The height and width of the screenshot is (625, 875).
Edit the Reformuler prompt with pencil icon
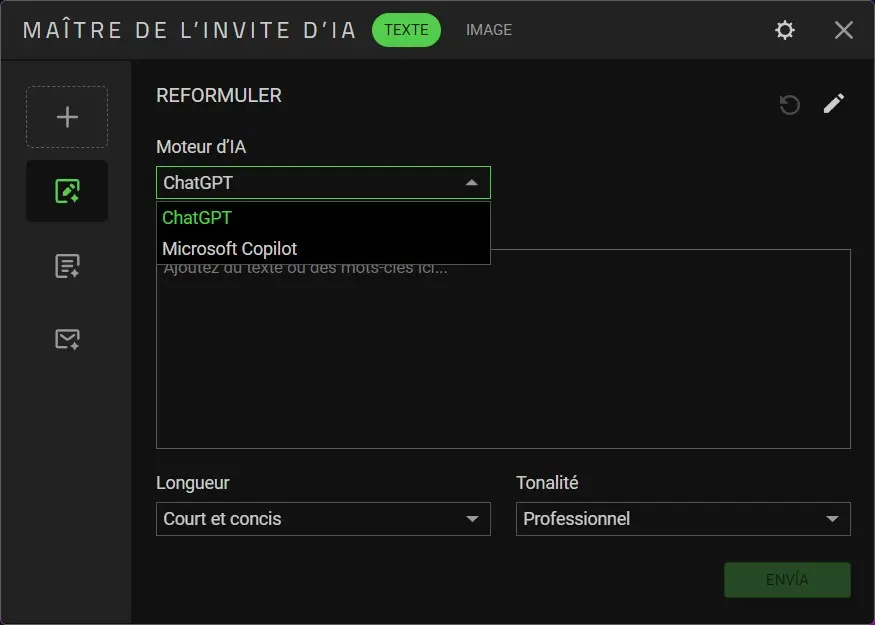(x=834, y=104)
